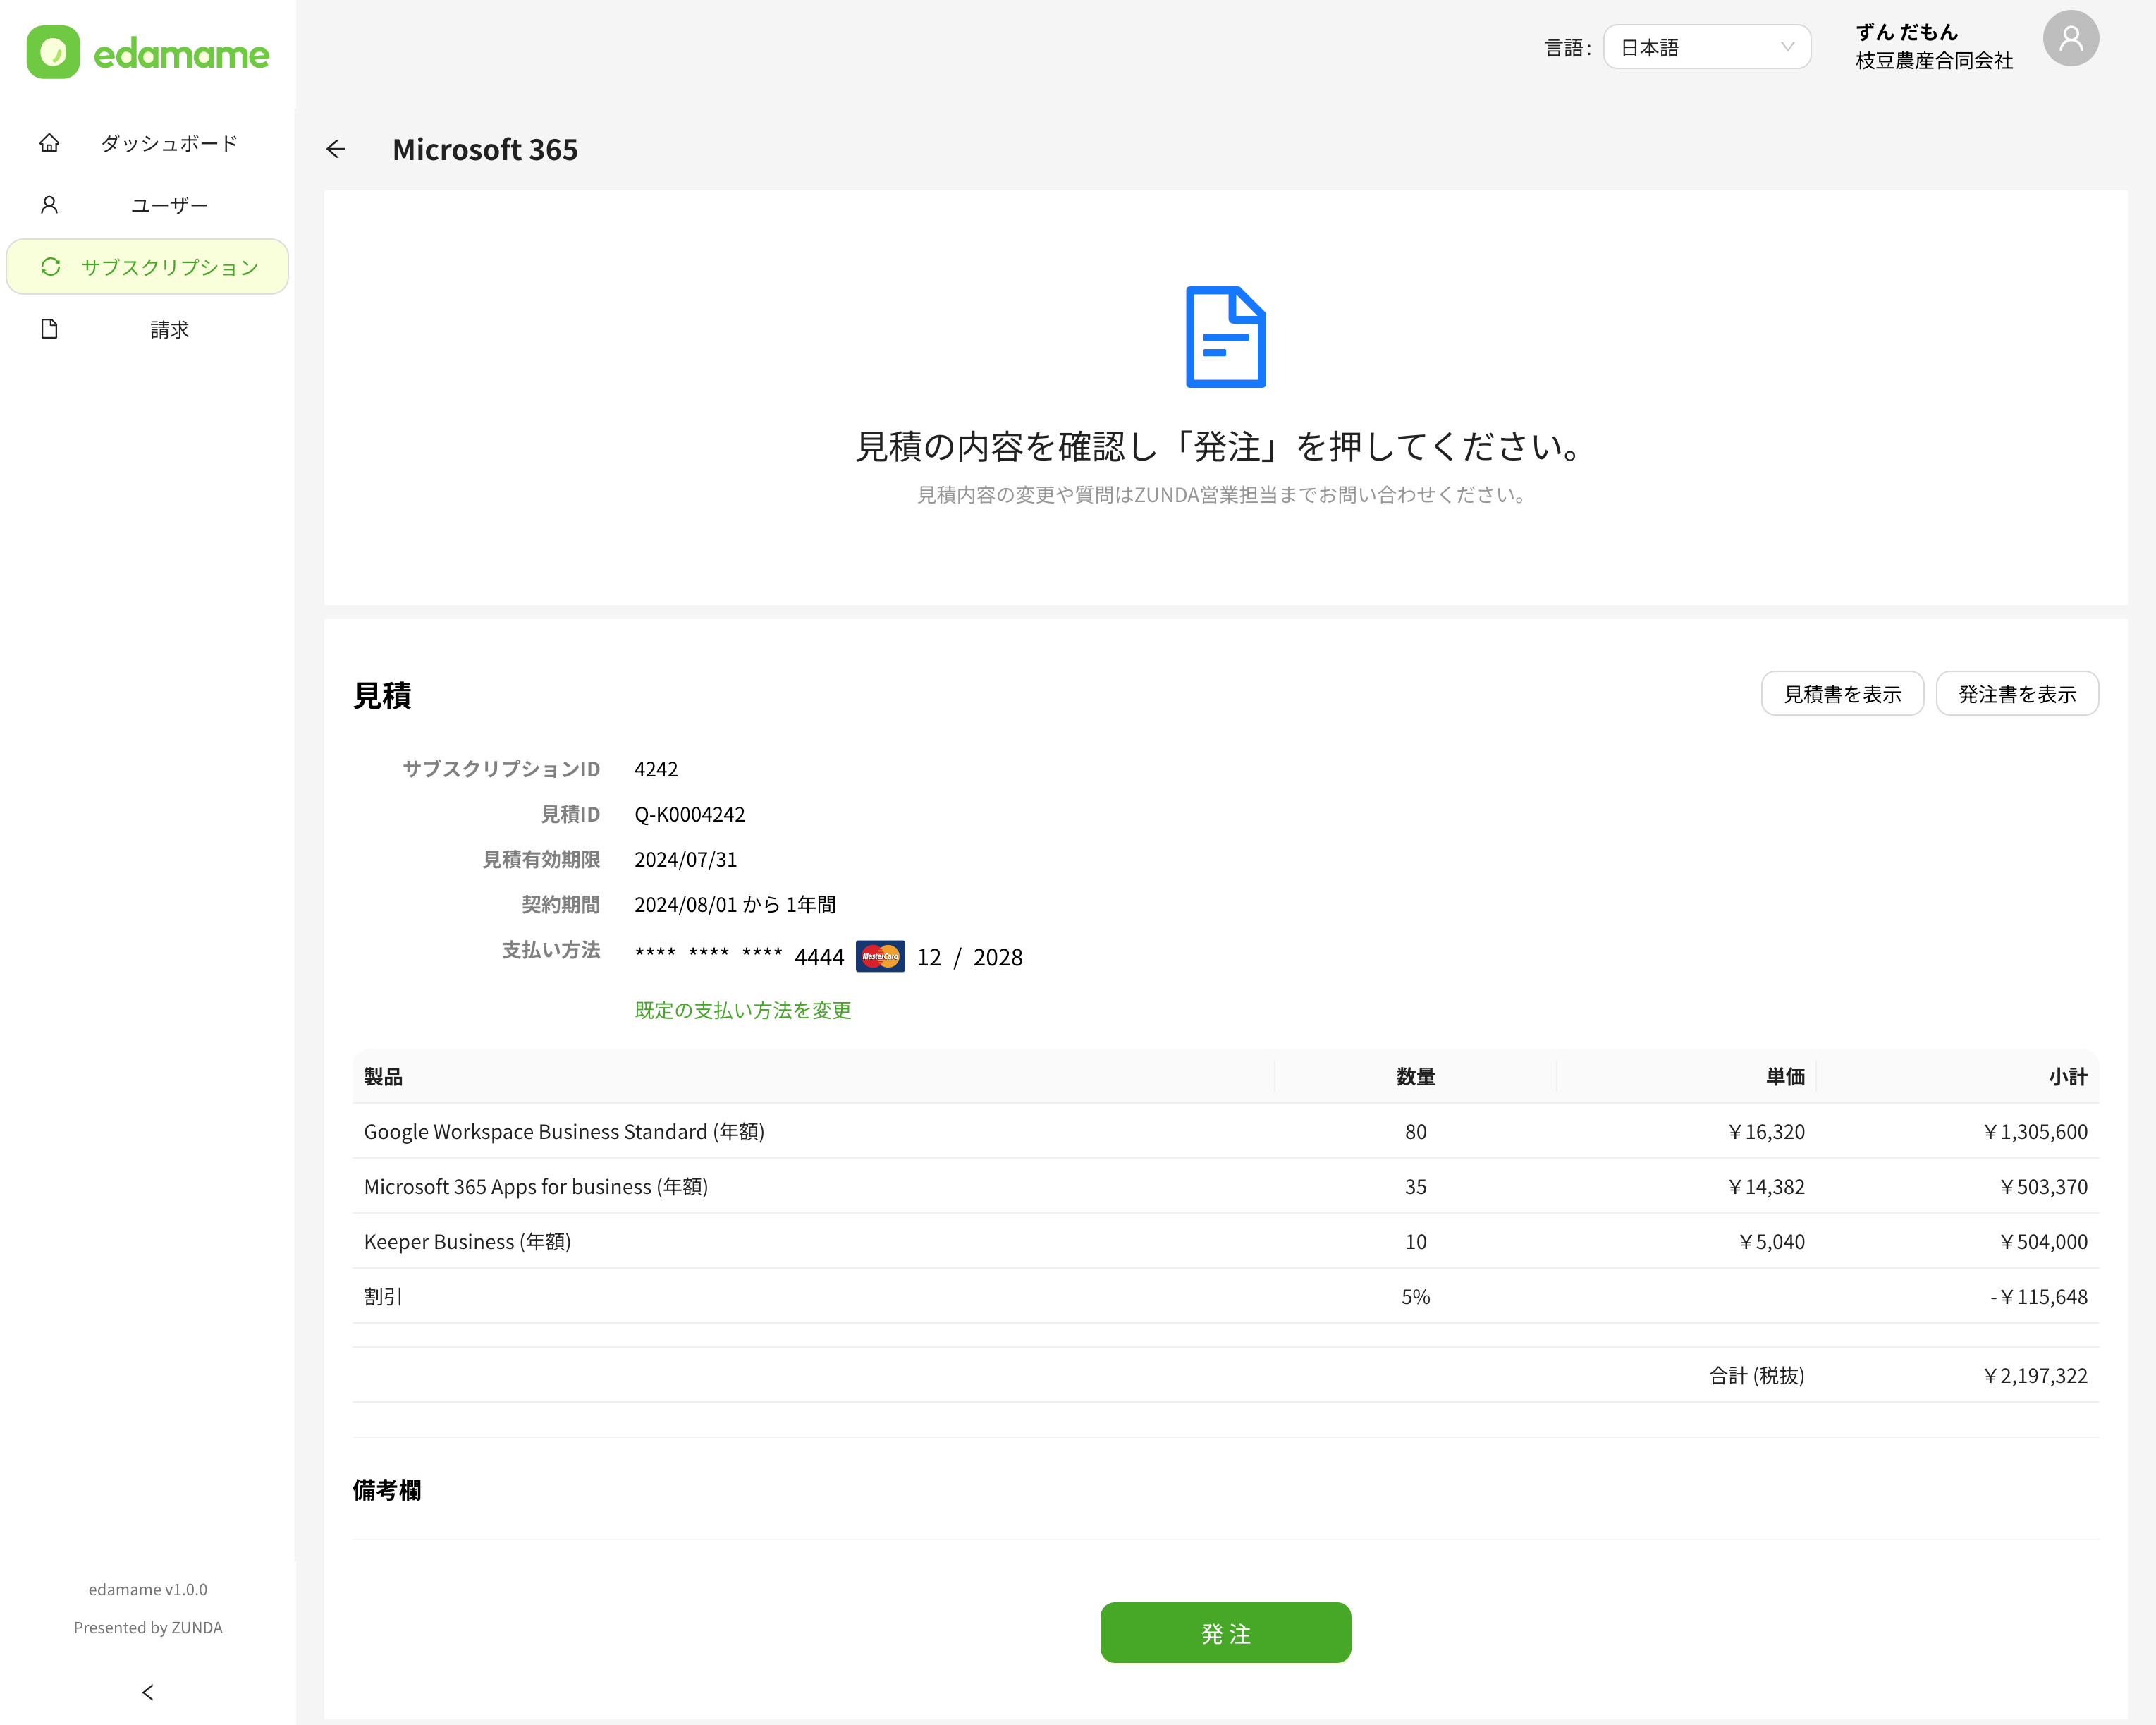The height and width of the screenshot is (1725, 2156).
Task: Click the 製品 column header
Action: 383,1077
